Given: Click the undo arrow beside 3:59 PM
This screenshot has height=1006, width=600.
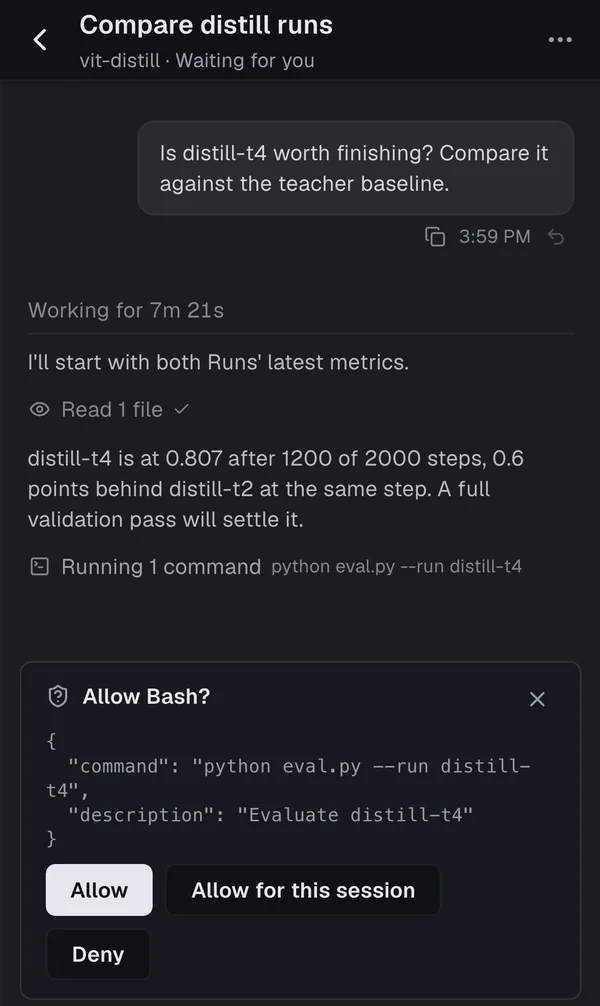Looking at the screenshot, I should [x=556, y=237].
